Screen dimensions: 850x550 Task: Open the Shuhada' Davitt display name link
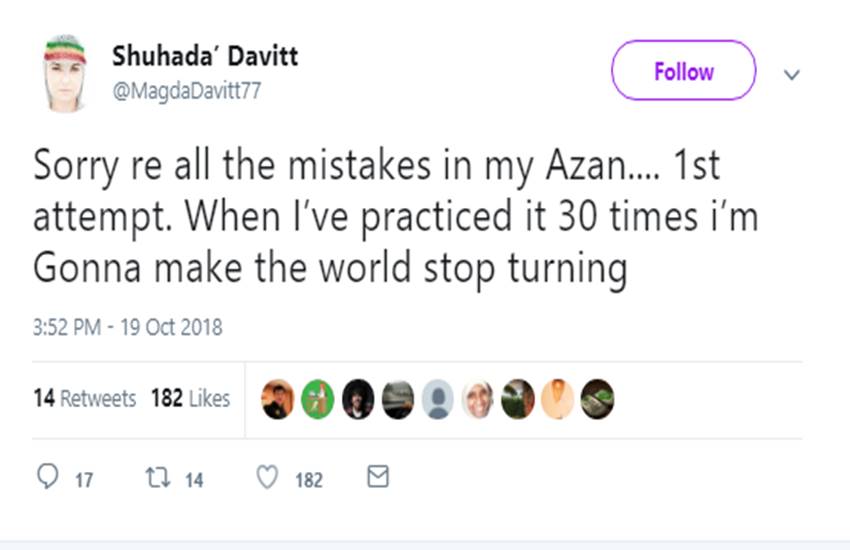click(x=204, y=56)
